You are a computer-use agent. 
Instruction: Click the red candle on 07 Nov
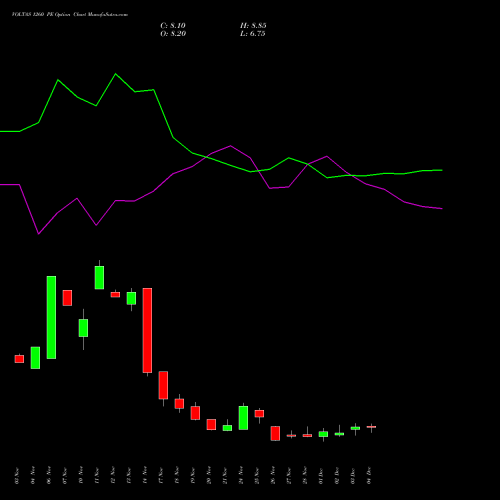[x=67, y=298]
